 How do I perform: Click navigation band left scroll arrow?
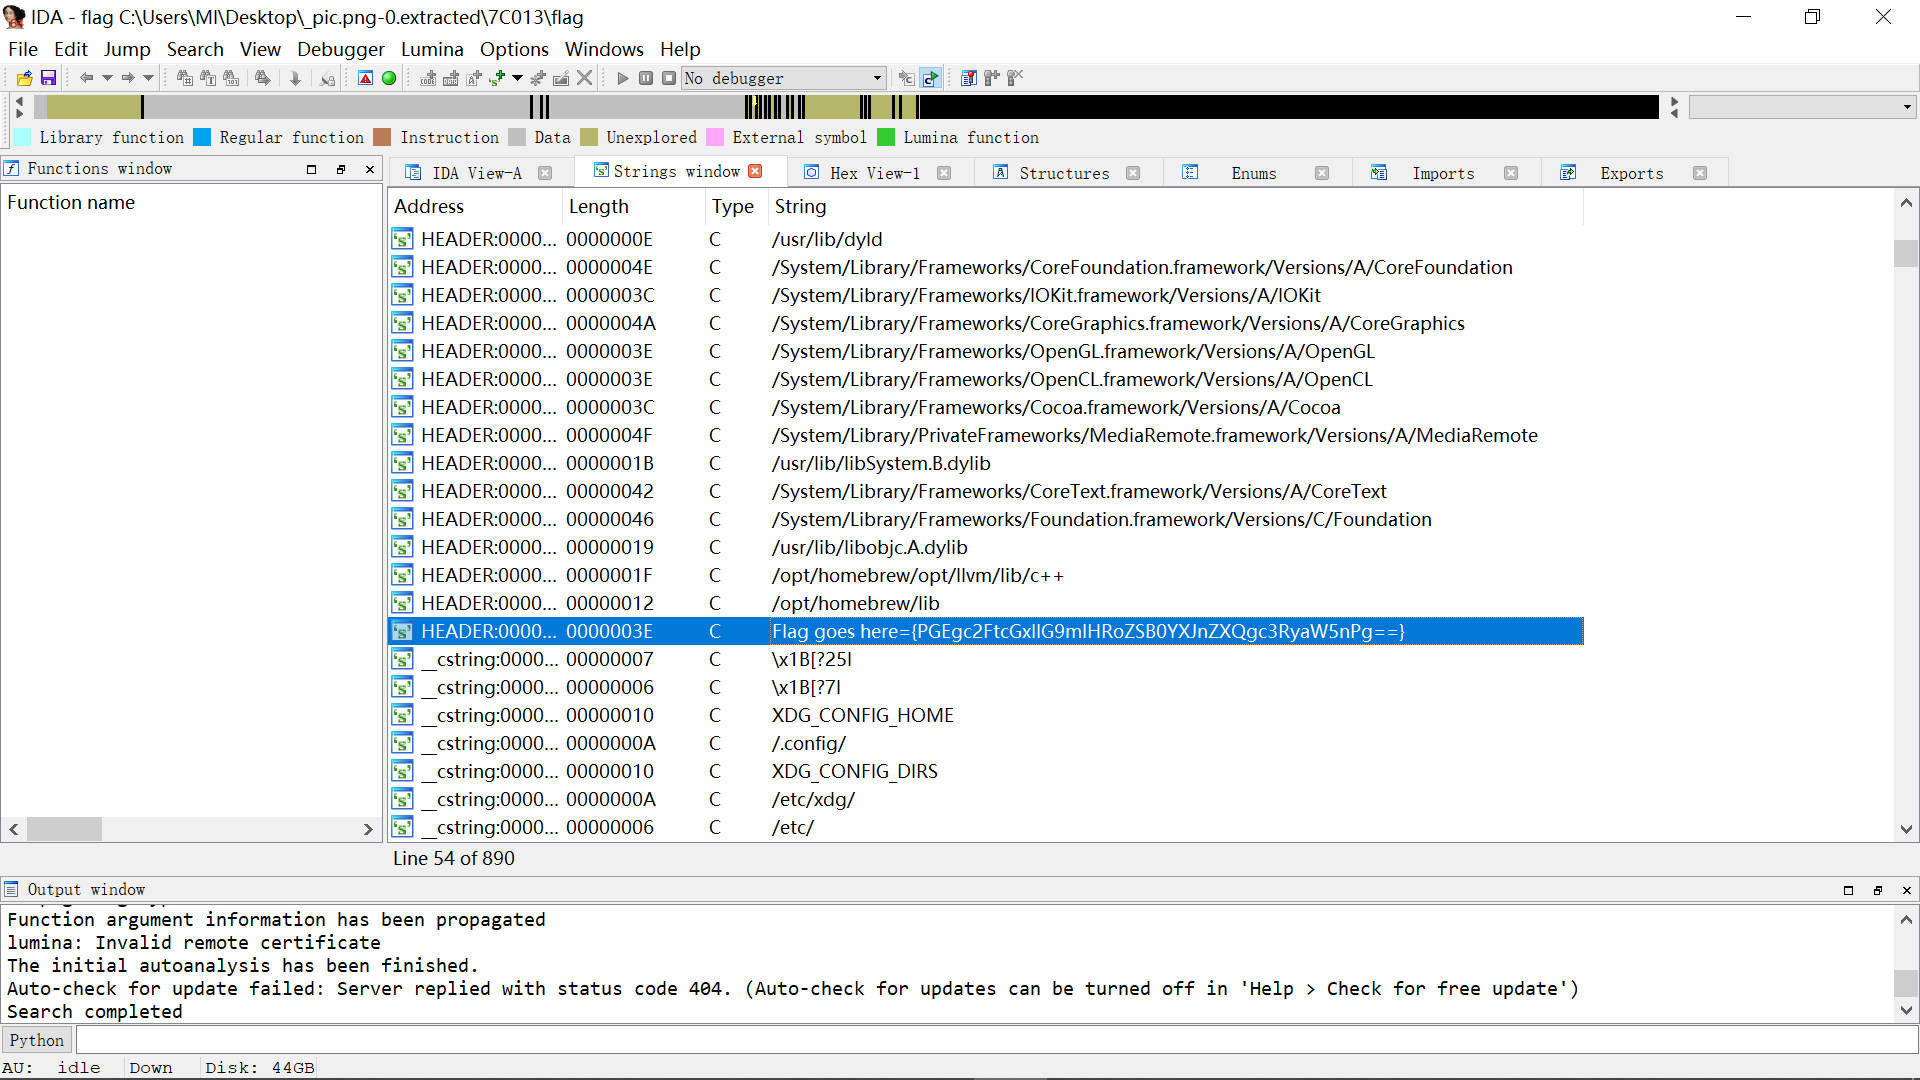(19, 101)
